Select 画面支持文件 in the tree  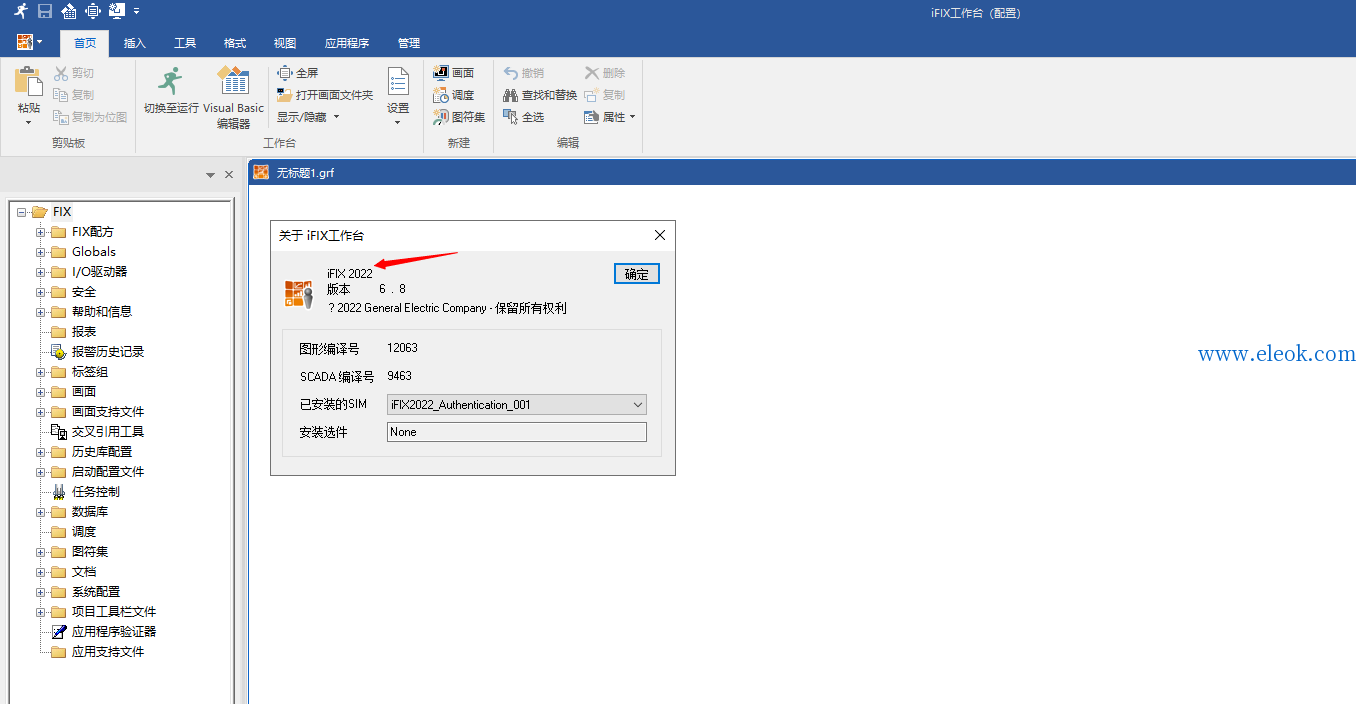pyautogui.click(x=108, y=412)
